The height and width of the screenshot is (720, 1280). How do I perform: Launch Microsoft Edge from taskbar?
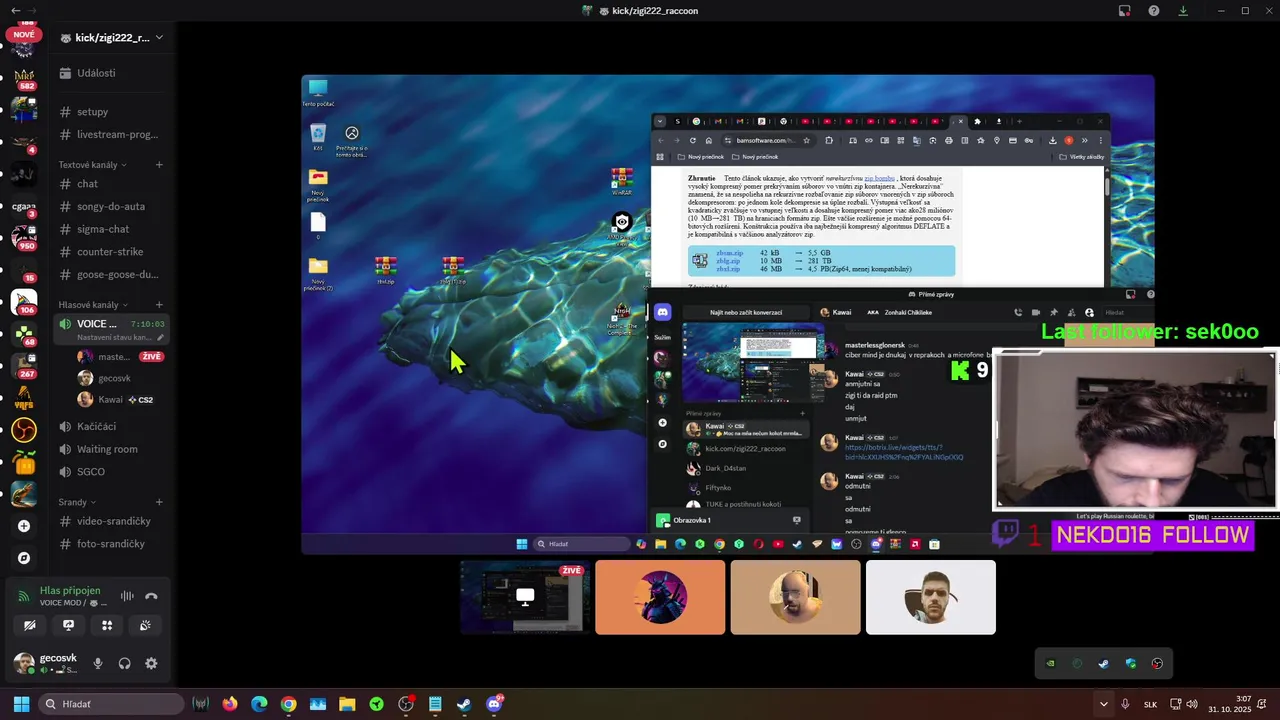pyautogui.click(x=259, y=704)
